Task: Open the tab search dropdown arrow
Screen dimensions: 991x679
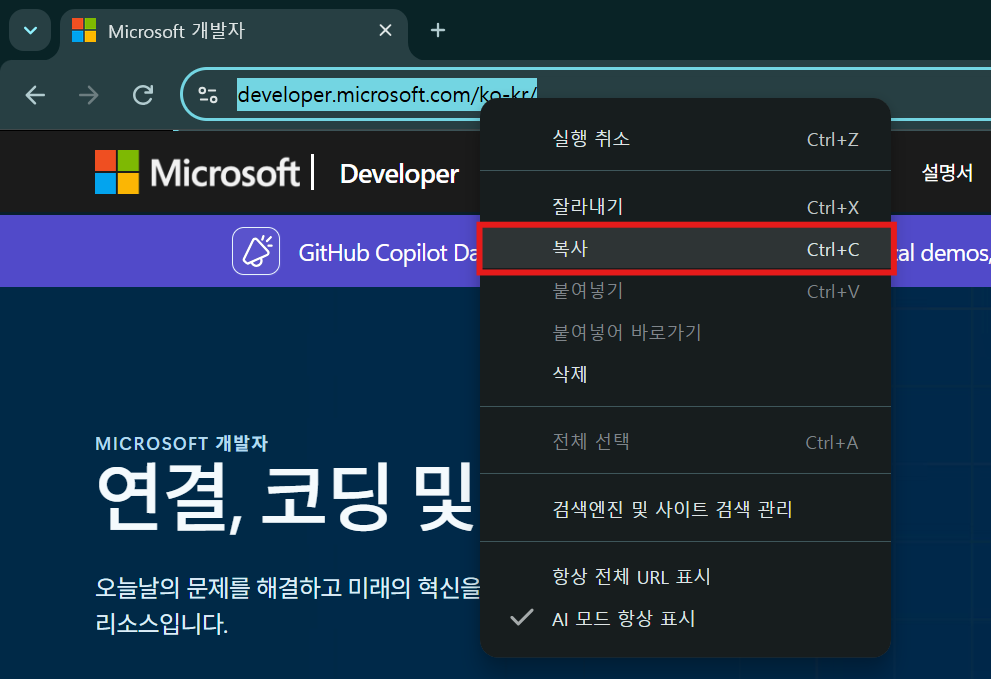Action: tap(30, 30)
